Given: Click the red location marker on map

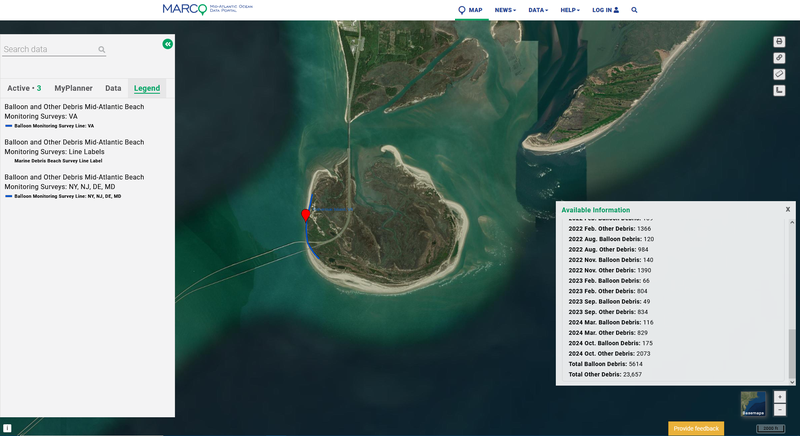Looking at the screenshot, I should 306,215.
